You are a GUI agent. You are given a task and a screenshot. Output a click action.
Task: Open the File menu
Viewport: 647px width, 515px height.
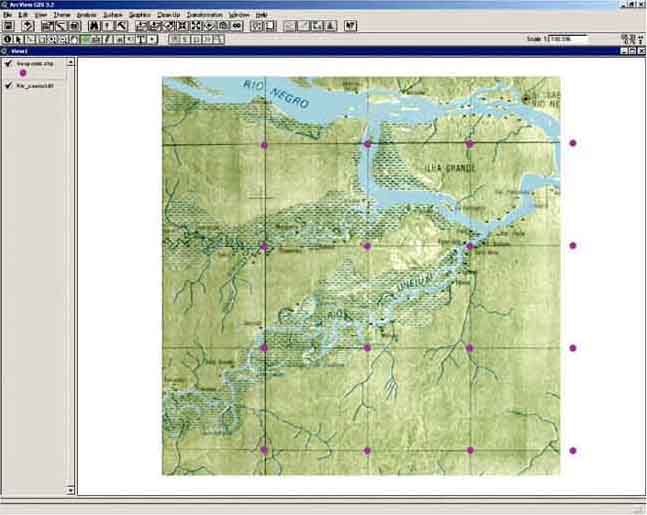point(8,15)
